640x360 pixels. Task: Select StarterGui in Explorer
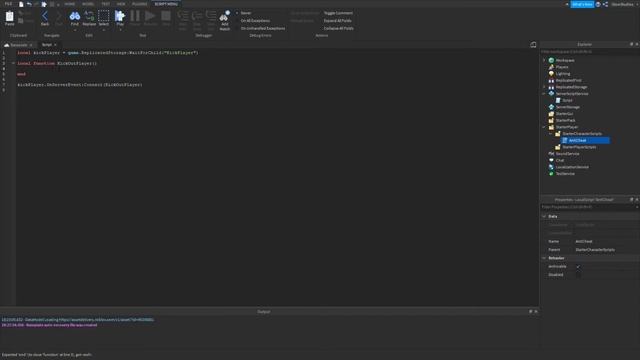pos(564,114)
